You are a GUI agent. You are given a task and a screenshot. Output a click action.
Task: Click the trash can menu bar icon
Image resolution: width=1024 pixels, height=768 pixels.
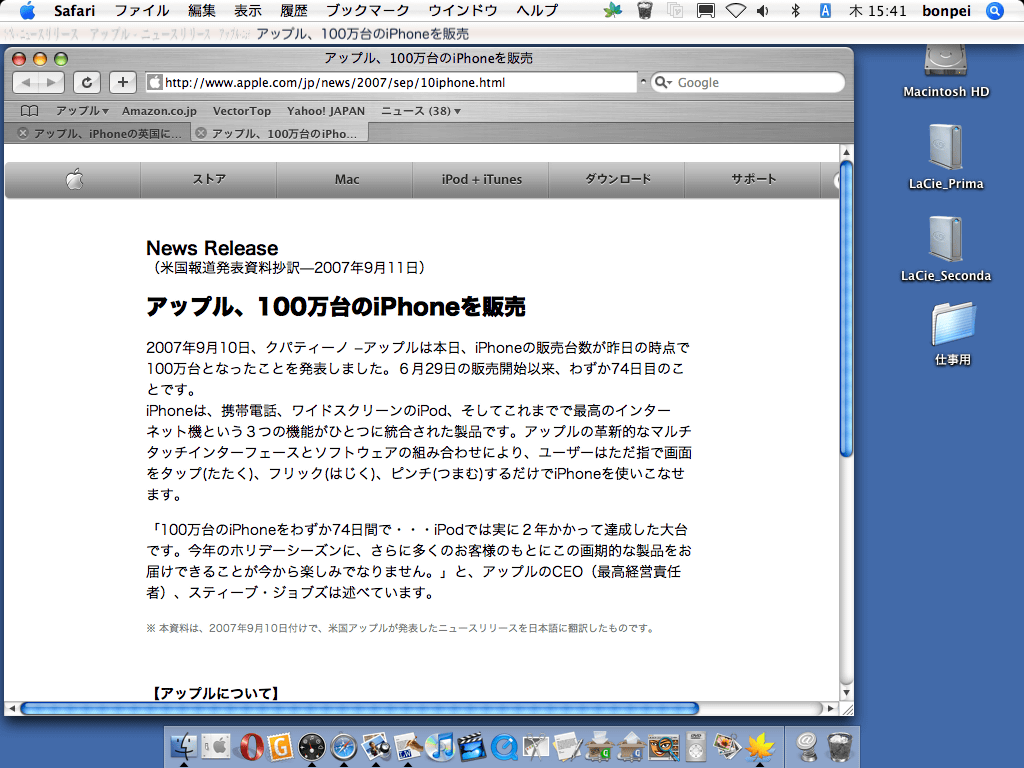tap(644, 10)
